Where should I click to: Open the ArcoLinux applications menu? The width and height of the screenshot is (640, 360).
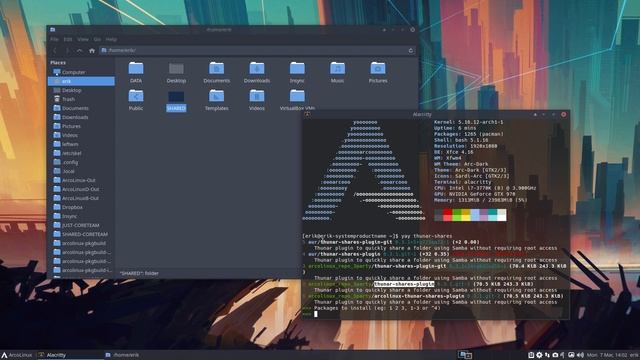[16, 355]
